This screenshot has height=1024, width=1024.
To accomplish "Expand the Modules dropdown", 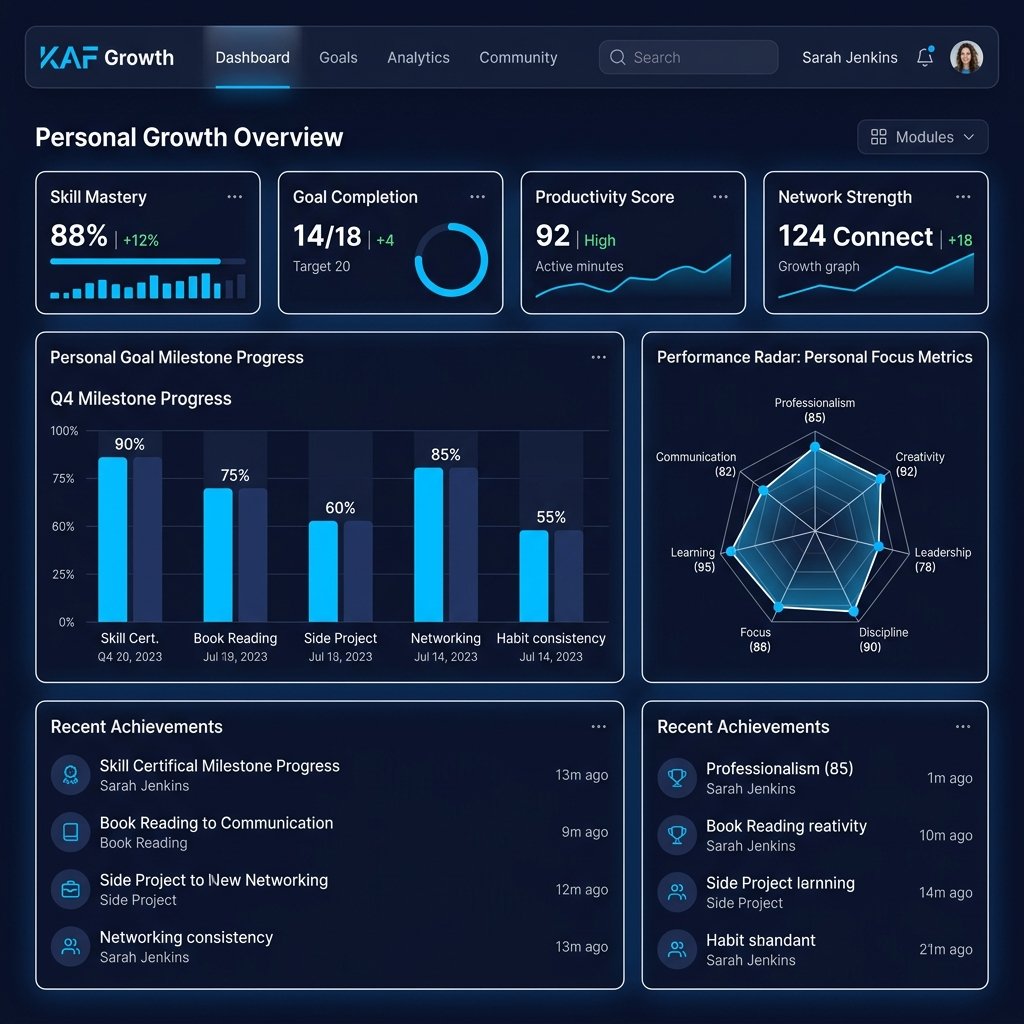I will [922, 137].
